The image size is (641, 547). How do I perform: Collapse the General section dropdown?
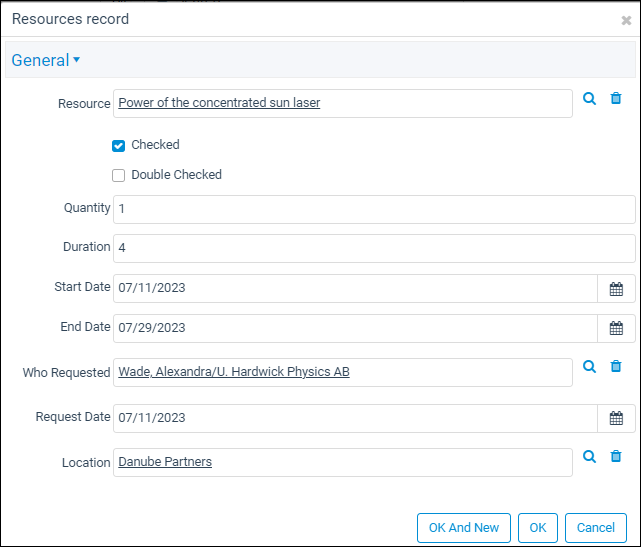[46, 60]
